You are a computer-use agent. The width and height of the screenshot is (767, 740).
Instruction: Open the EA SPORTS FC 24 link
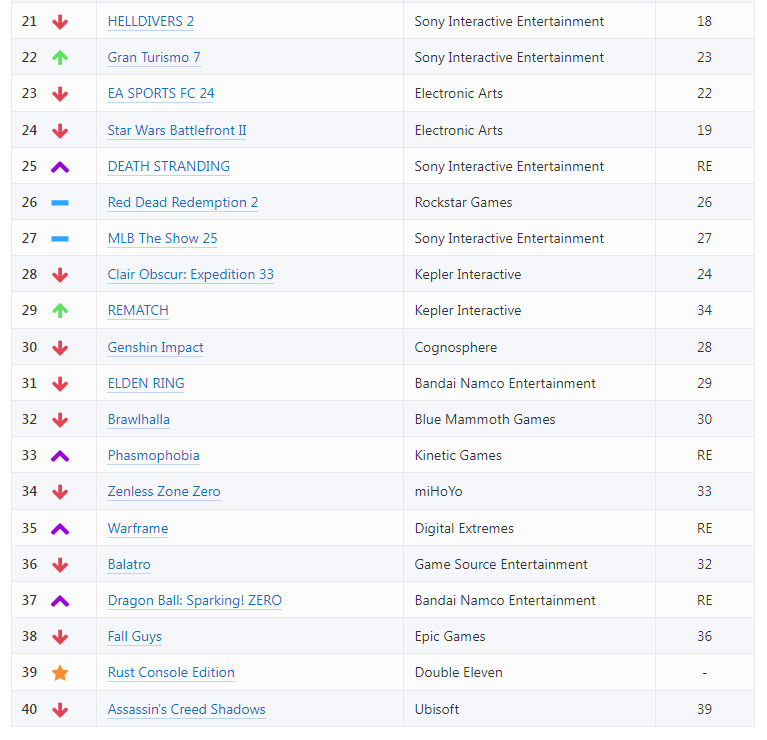[161, 93]
